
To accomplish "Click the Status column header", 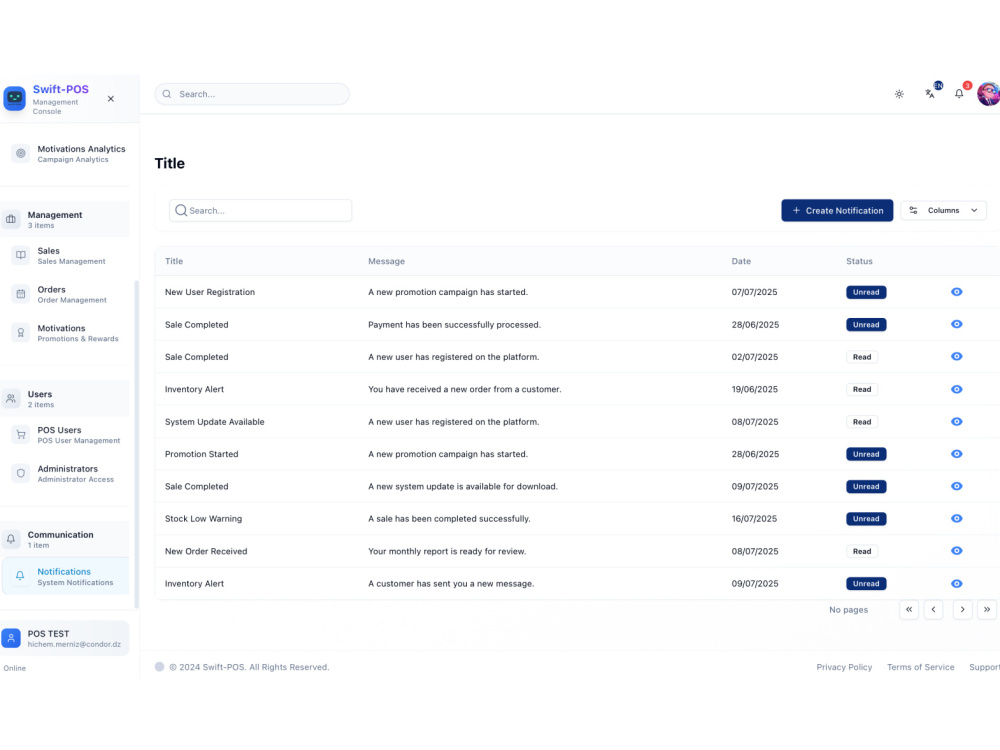I will tap(859, 261).
